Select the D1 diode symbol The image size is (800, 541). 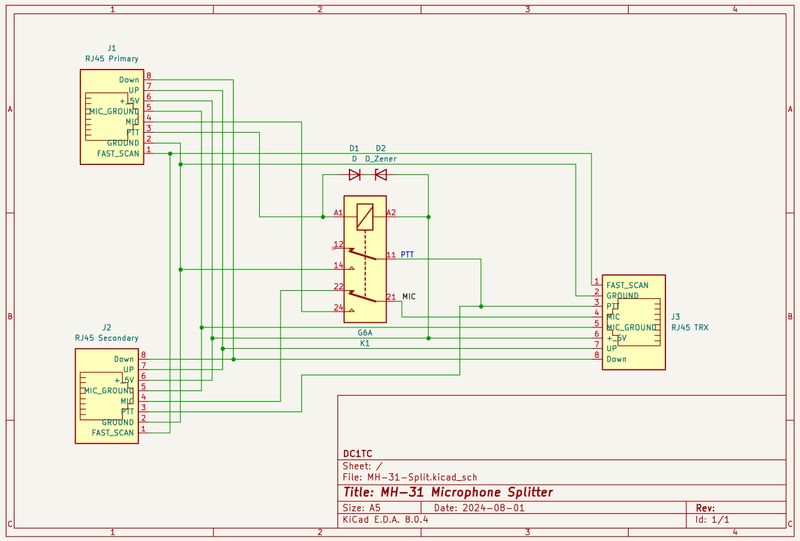tap(354, 175)
